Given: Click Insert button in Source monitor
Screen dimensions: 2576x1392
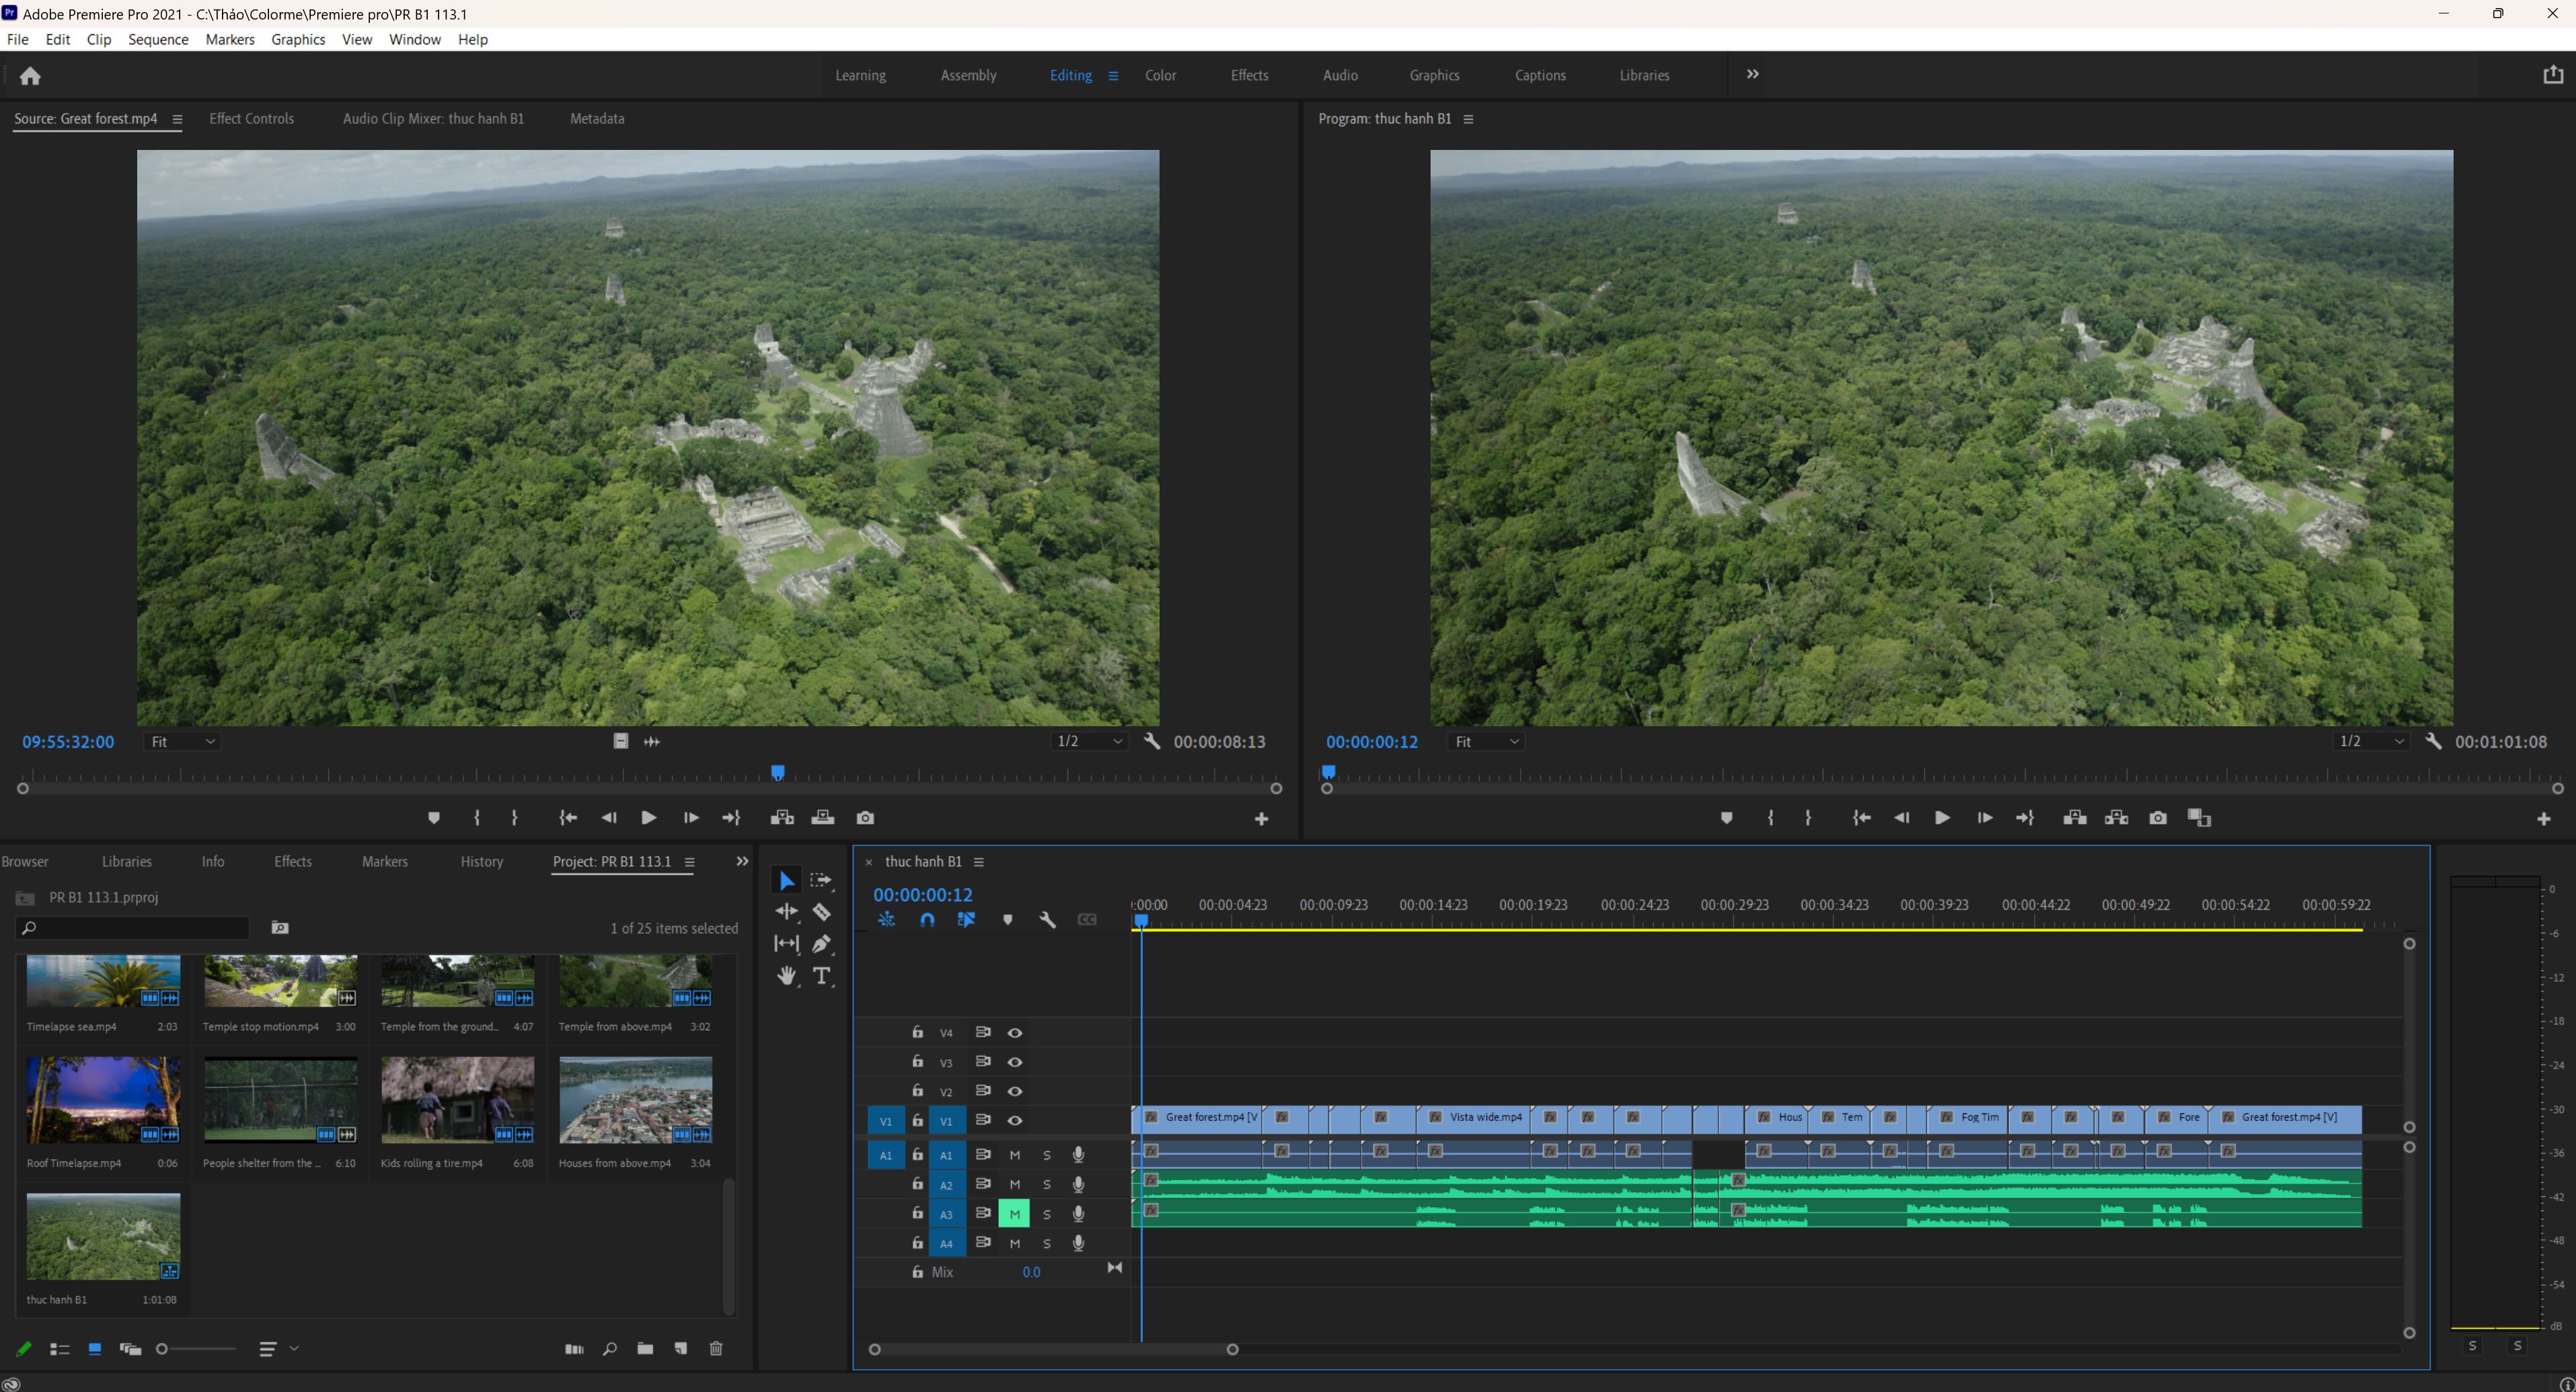Looking at the screenshot, I should tap(782, 818).
